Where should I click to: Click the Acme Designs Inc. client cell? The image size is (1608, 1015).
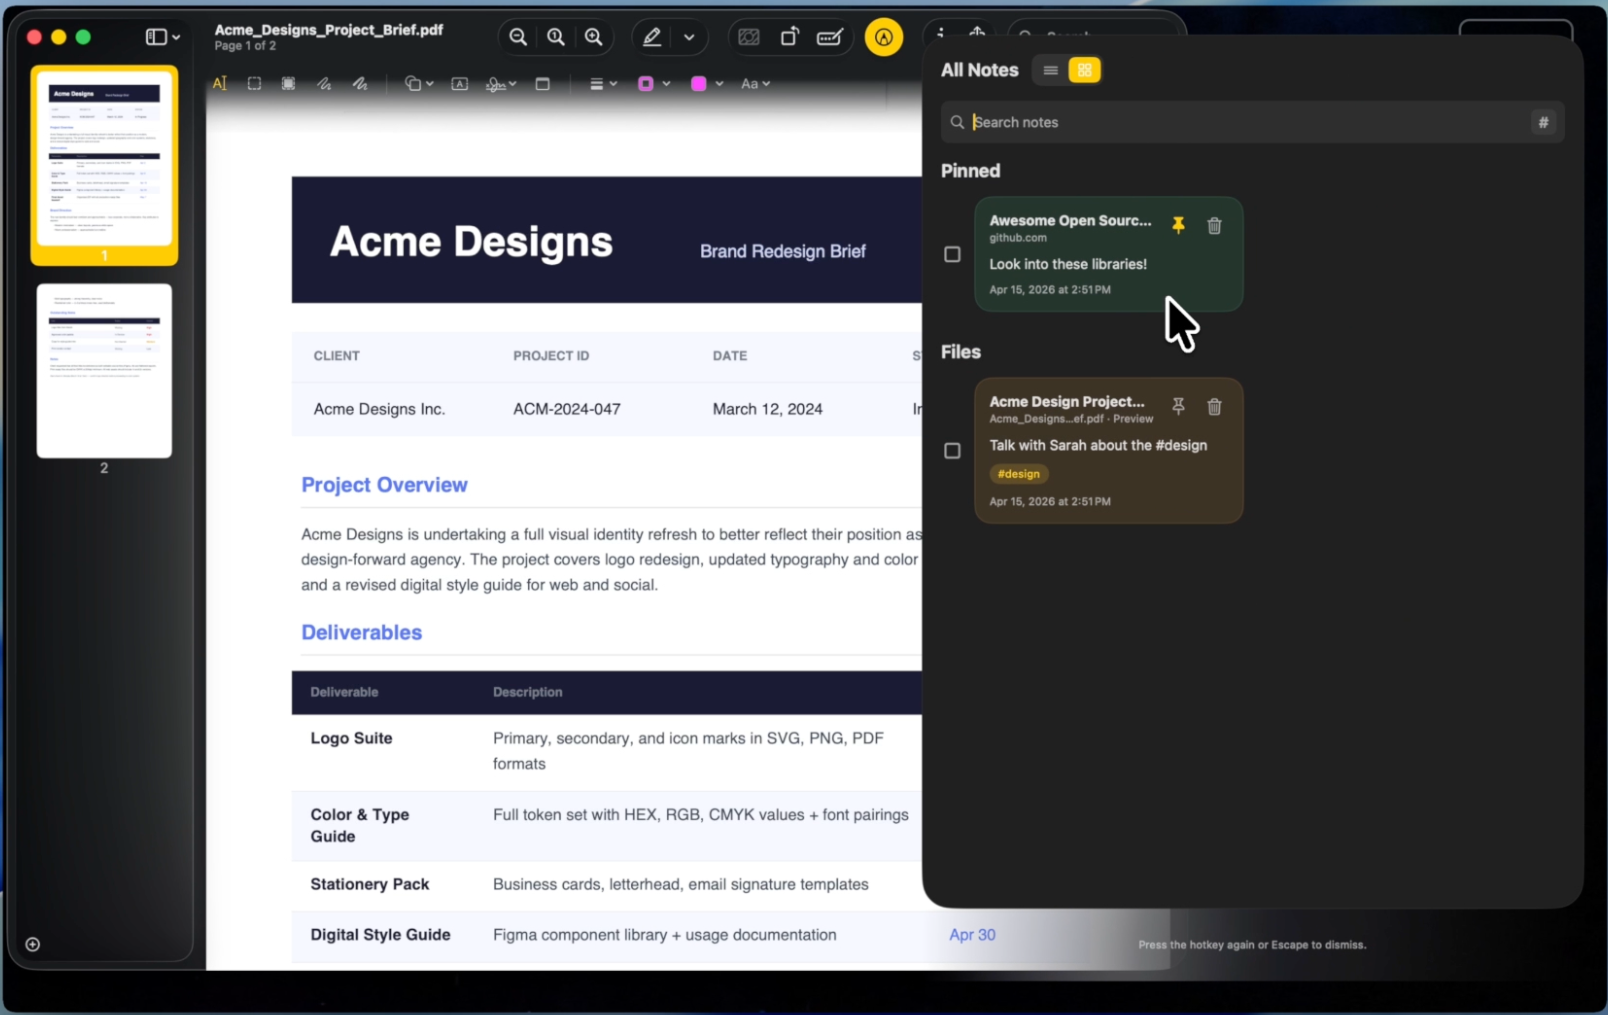point(379,409)
